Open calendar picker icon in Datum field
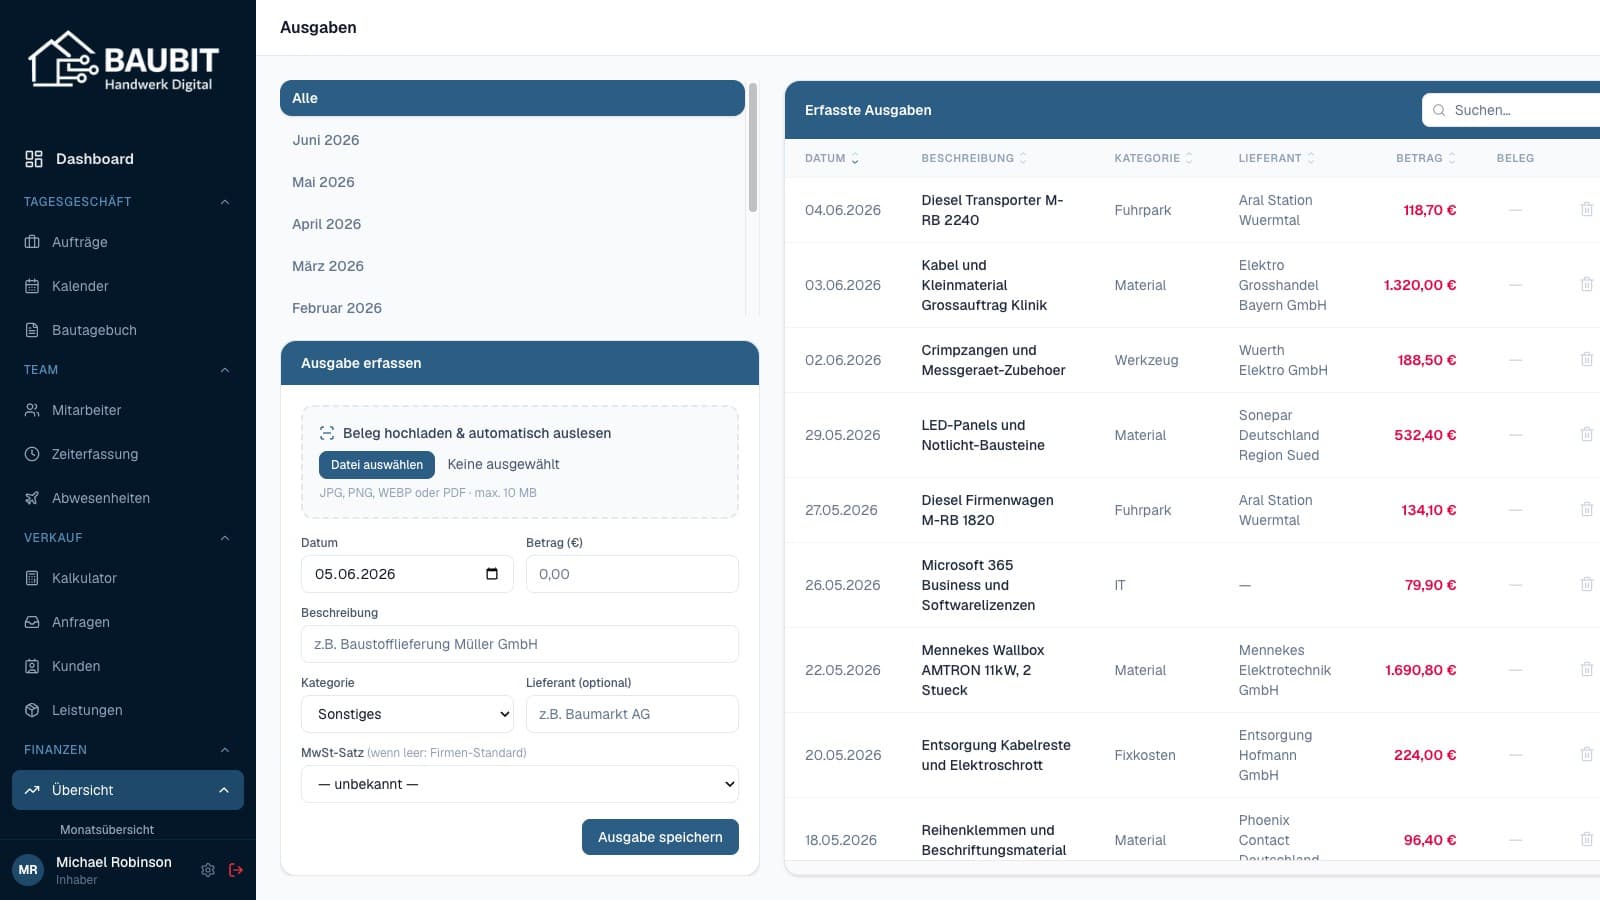 (492, 574)
